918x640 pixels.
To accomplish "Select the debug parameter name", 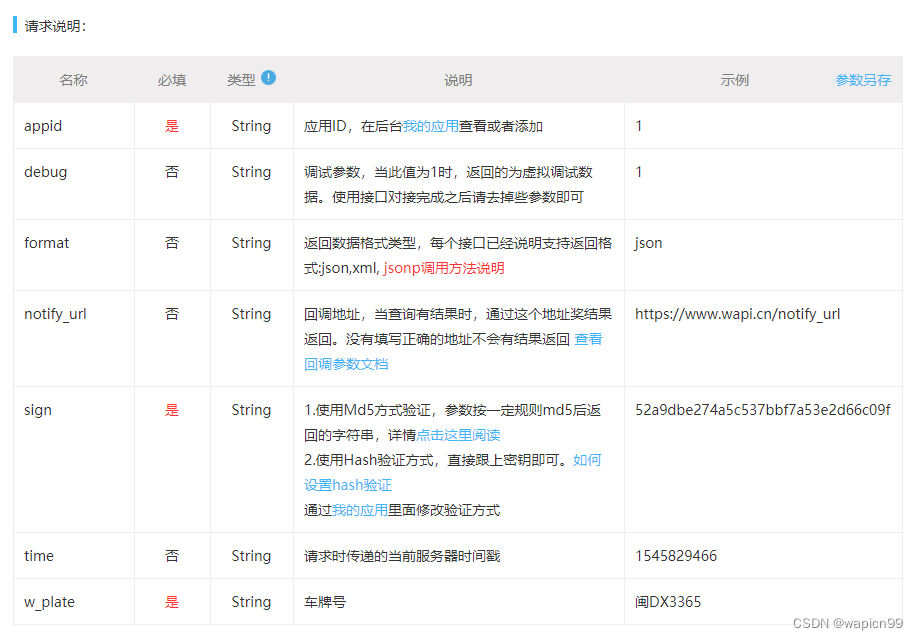I will pyautogui.click(x=45, y=172).
